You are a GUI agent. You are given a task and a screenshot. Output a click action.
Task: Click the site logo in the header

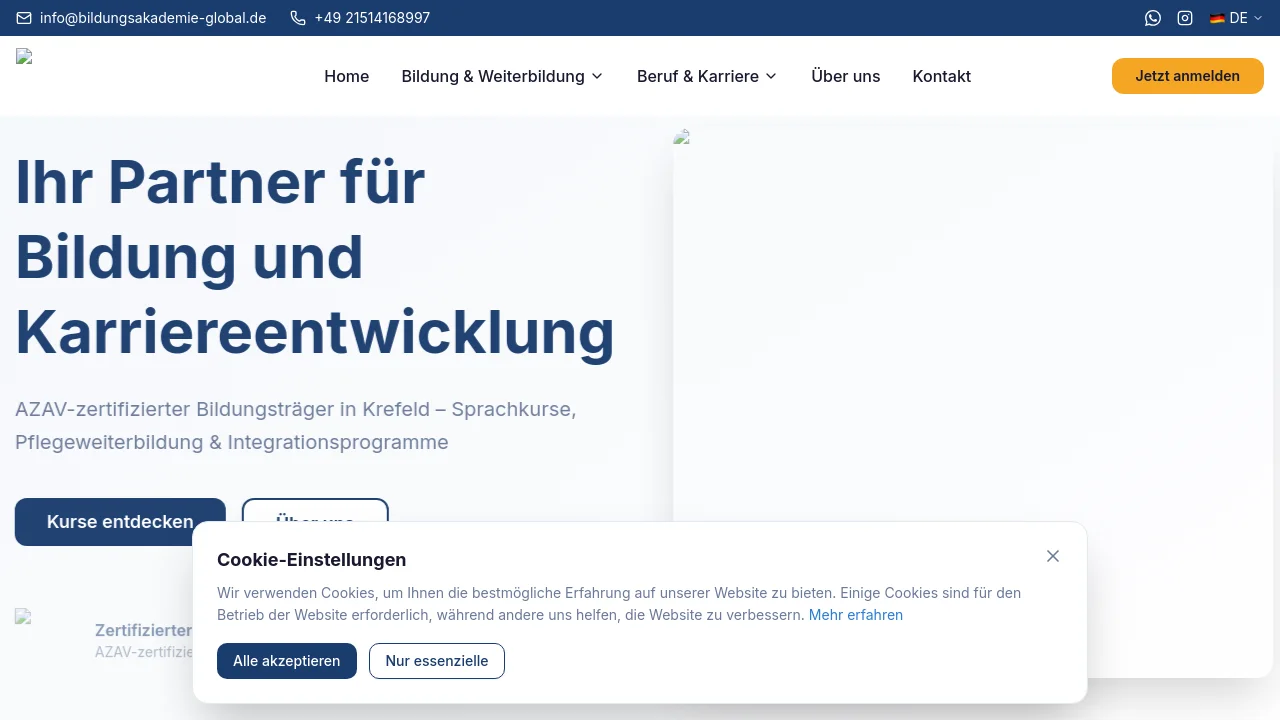25,57
